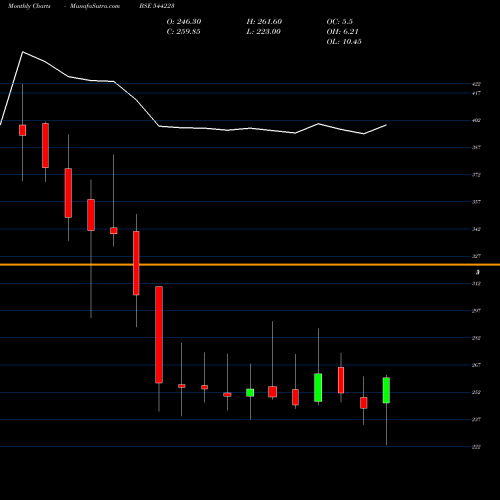
Task: Select the "BSE 544223" symbol text
Action: tap(157, 6)
